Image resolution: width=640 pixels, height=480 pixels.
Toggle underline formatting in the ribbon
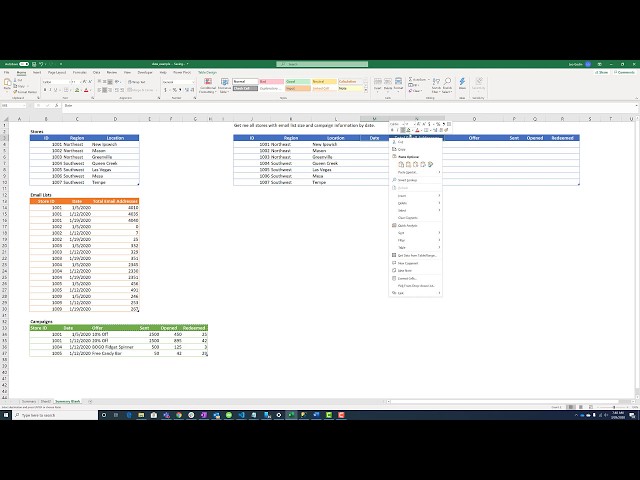click(x=56, y=90)
